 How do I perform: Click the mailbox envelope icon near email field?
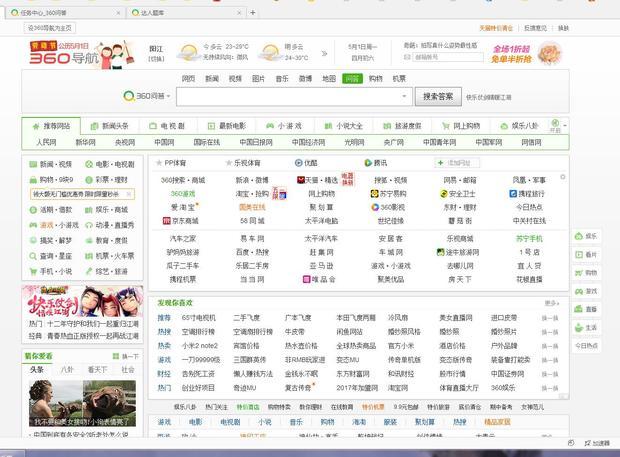(x=407, y=57)
